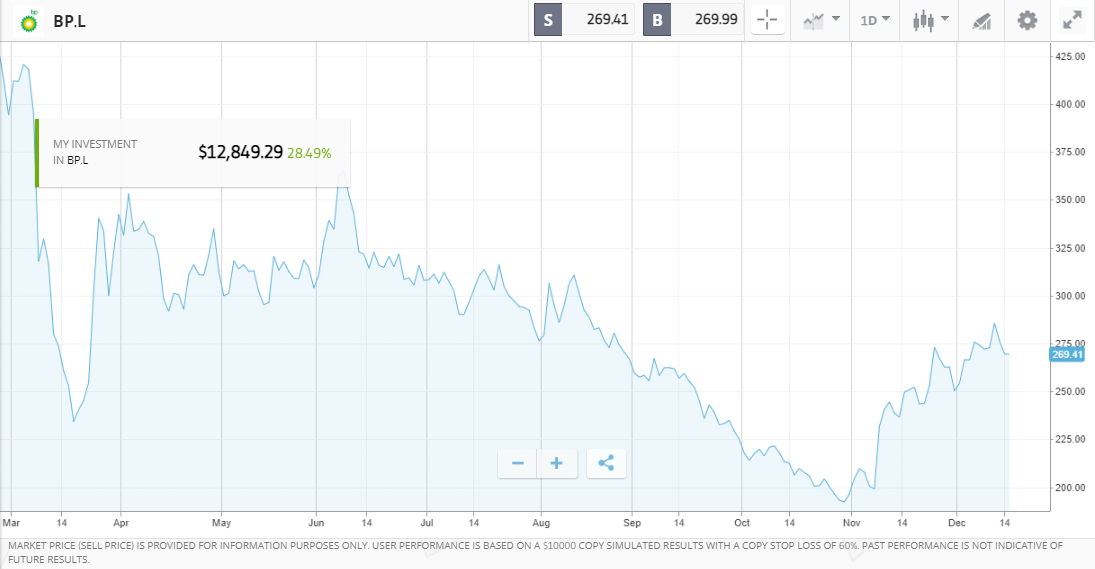Click the BP.L ticker name
Viewport: 1095px width, 569px height.
click(x=70, y=20)
